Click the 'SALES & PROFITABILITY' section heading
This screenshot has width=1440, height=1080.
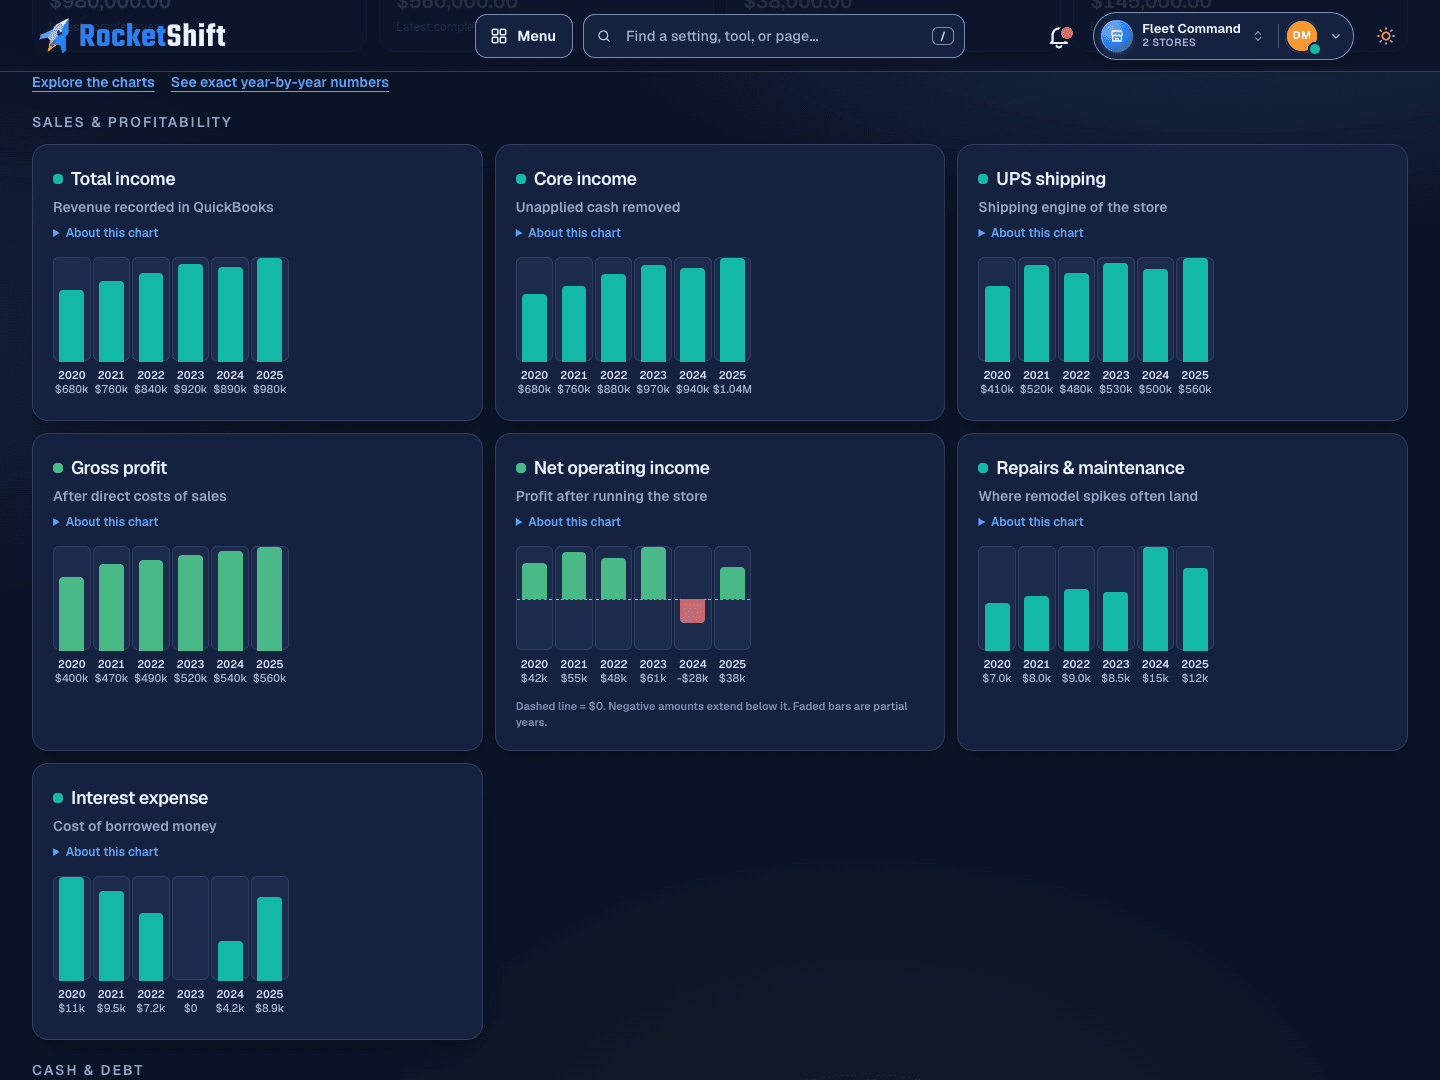[x=132, y=122]
